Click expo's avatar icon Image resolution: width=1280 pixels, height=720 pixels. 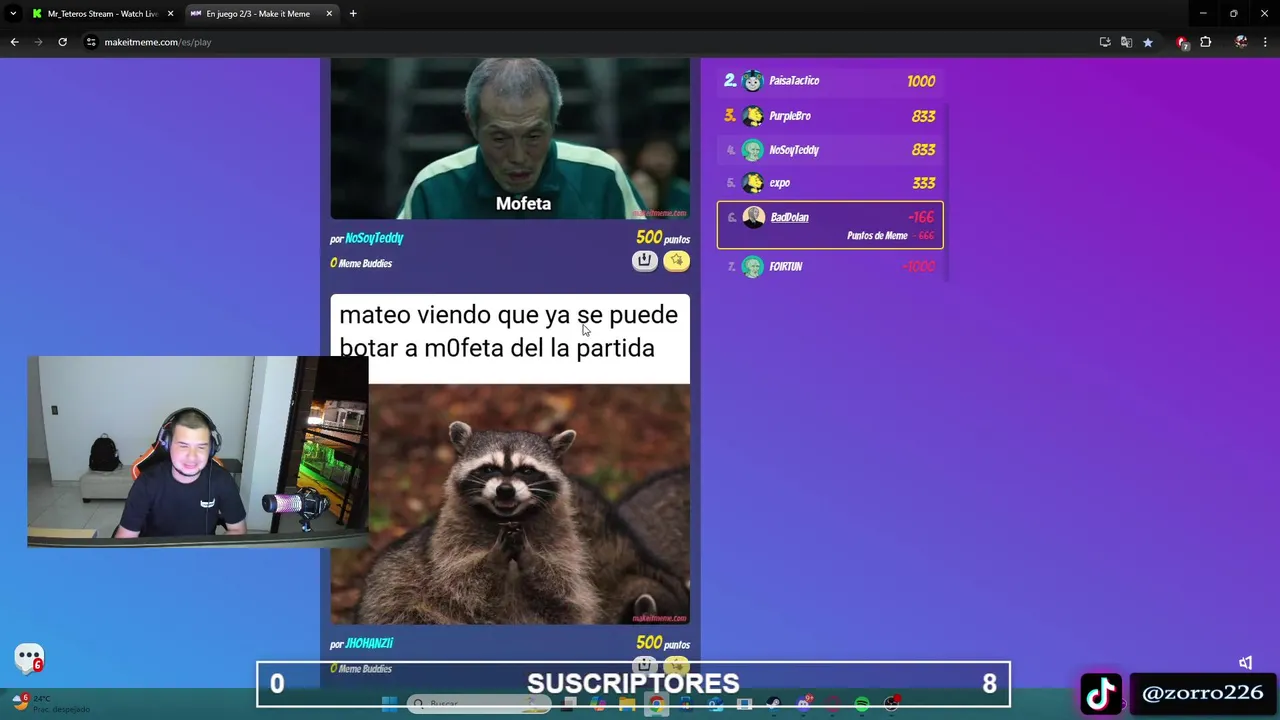[x=753, y=183]
